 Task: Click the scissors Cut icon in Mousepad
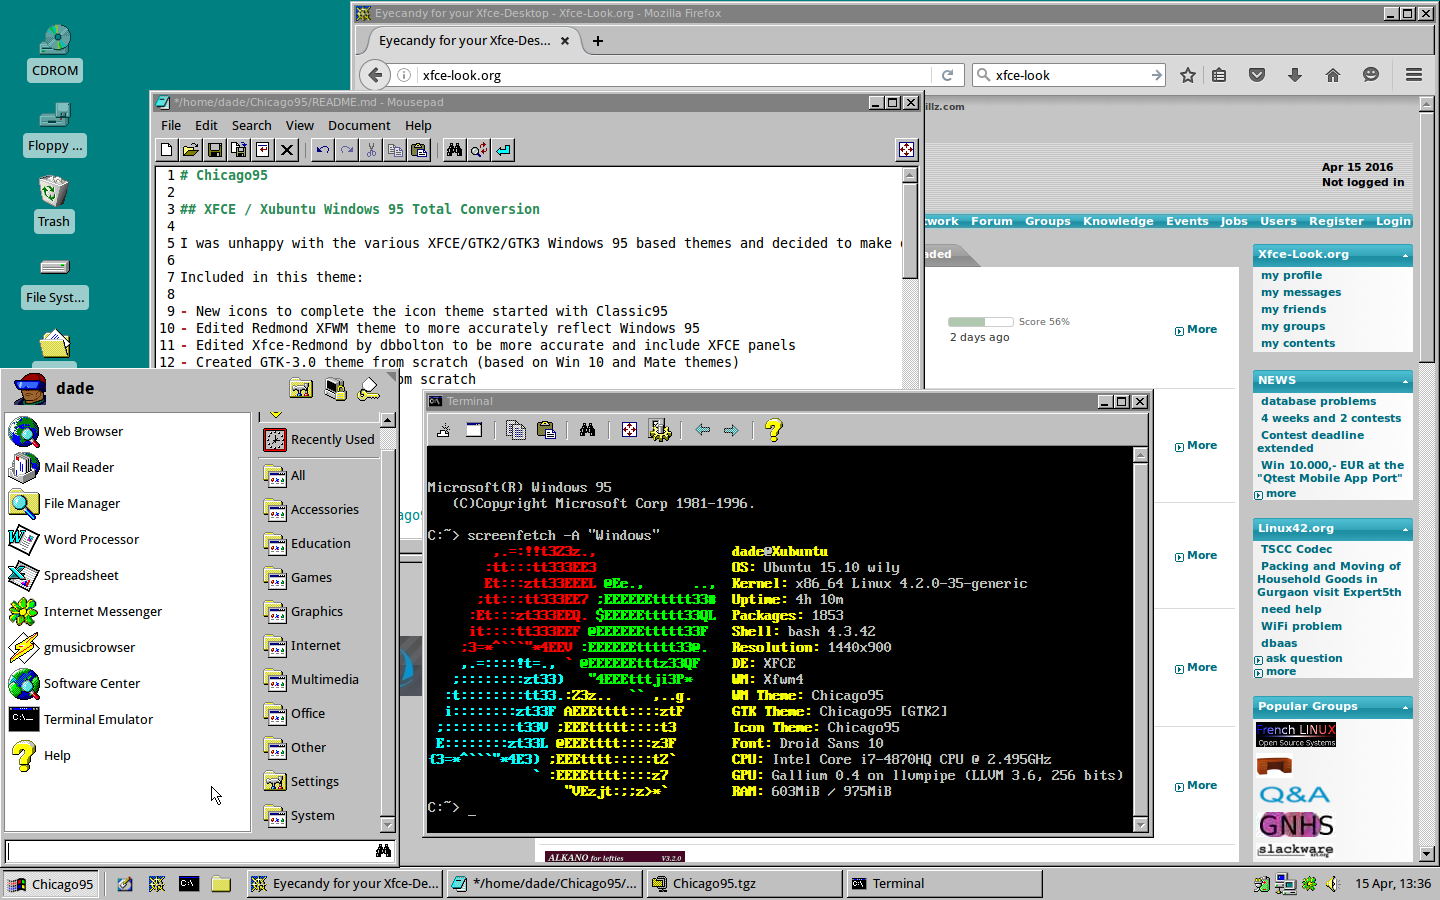pos(371,150)
